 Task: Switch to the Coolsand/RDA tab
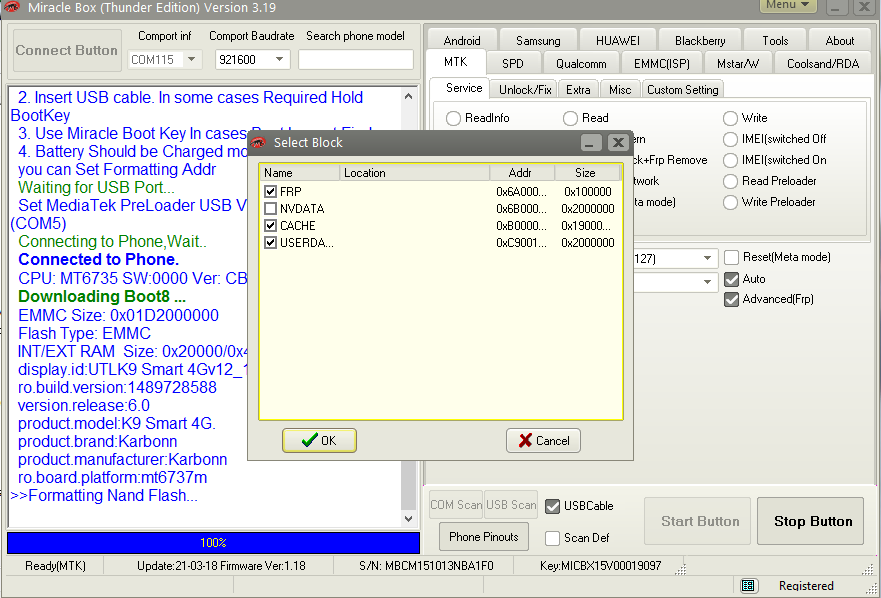tap(823, 64)
